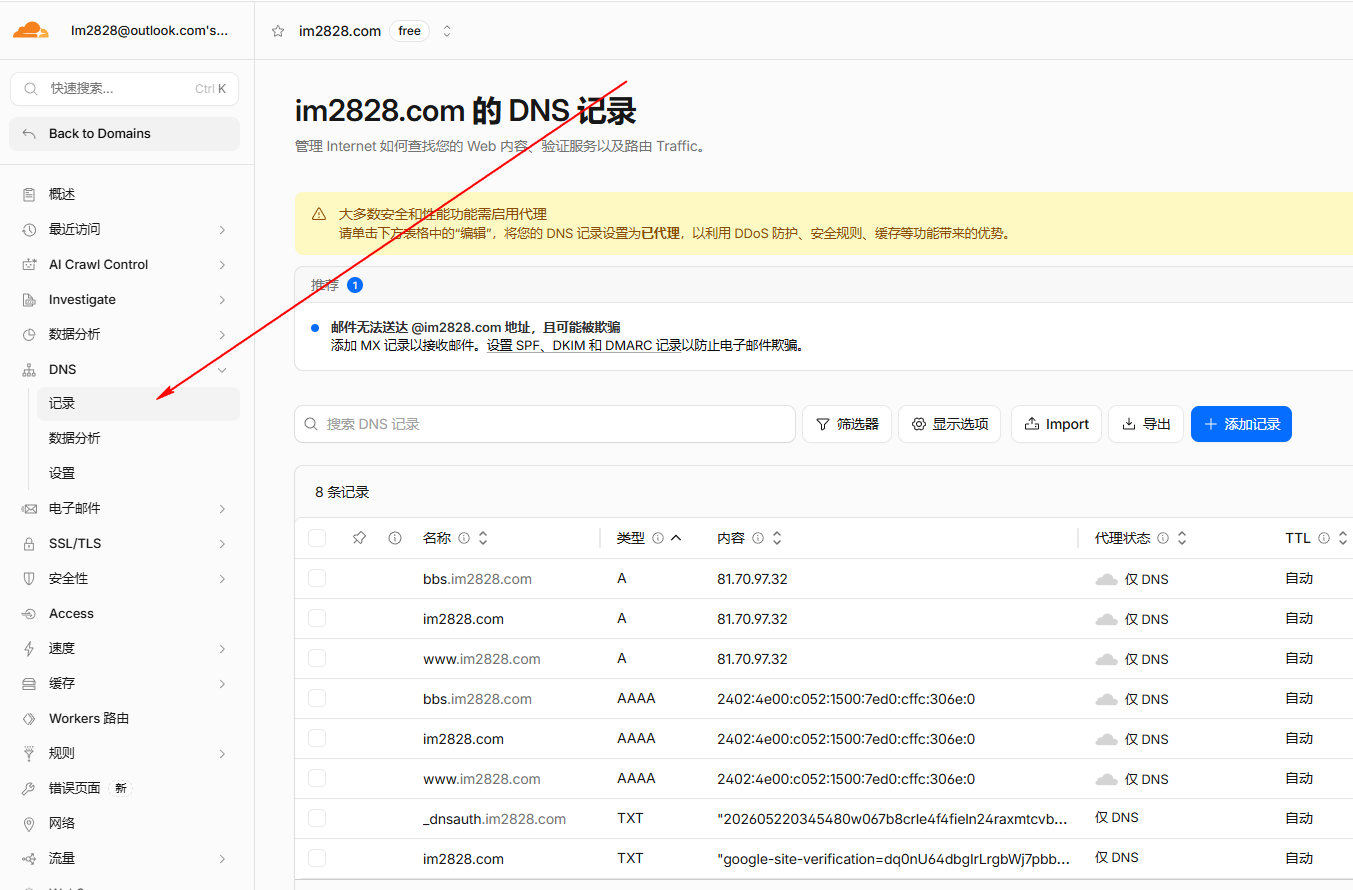Screen dimensions: 1353x890
Task: Click the info icon next to 代理状态
Action: pos(1163,538)
